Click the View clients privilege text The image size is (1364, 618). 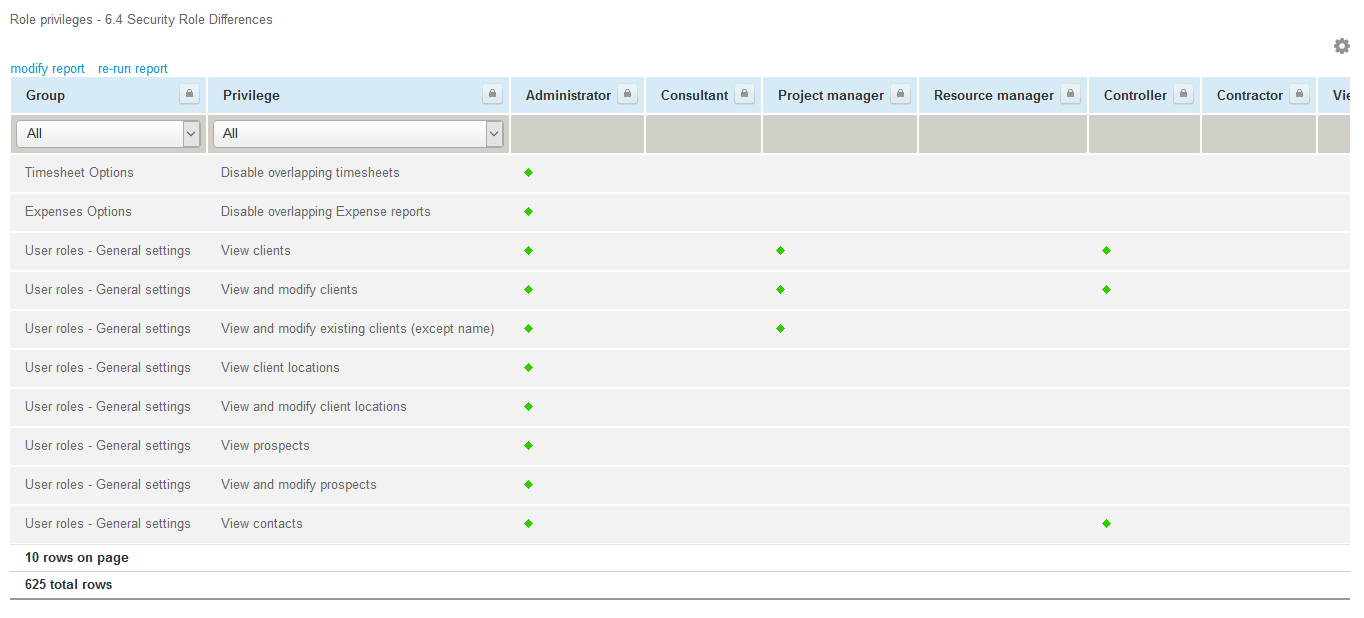(x=256, y=250)
